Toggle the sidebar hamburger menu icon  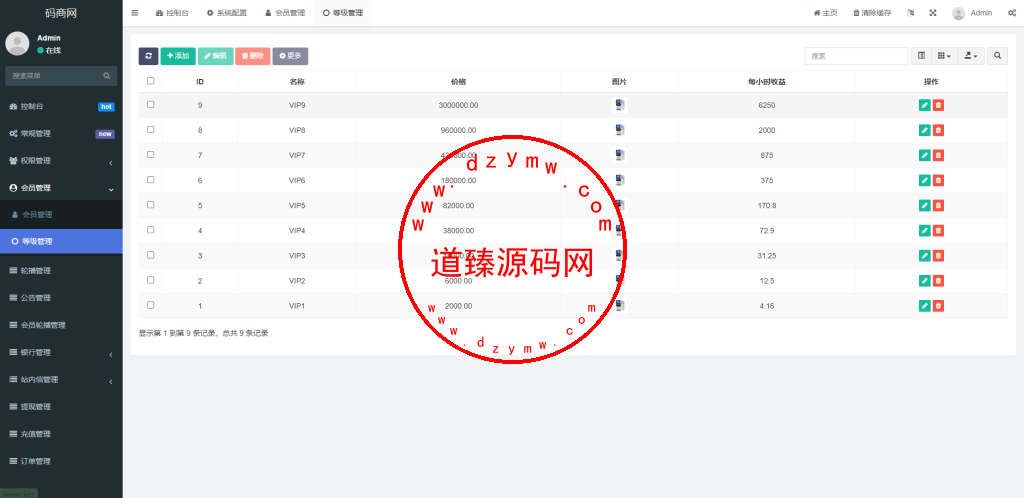tap(135, 13)
